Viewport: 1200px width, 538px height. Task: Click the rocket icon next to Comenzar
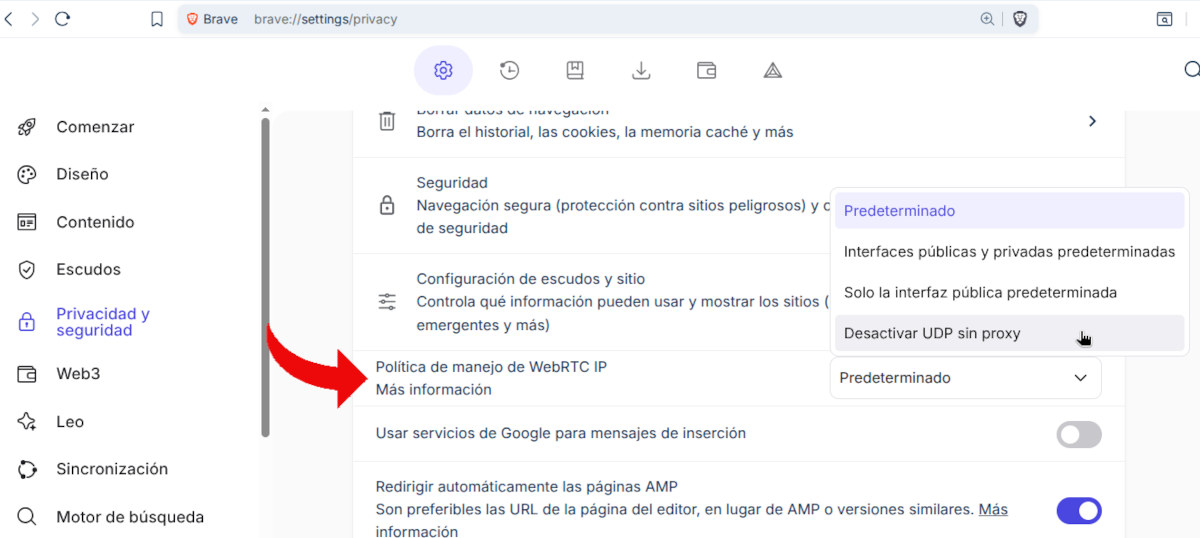(27, 127)
